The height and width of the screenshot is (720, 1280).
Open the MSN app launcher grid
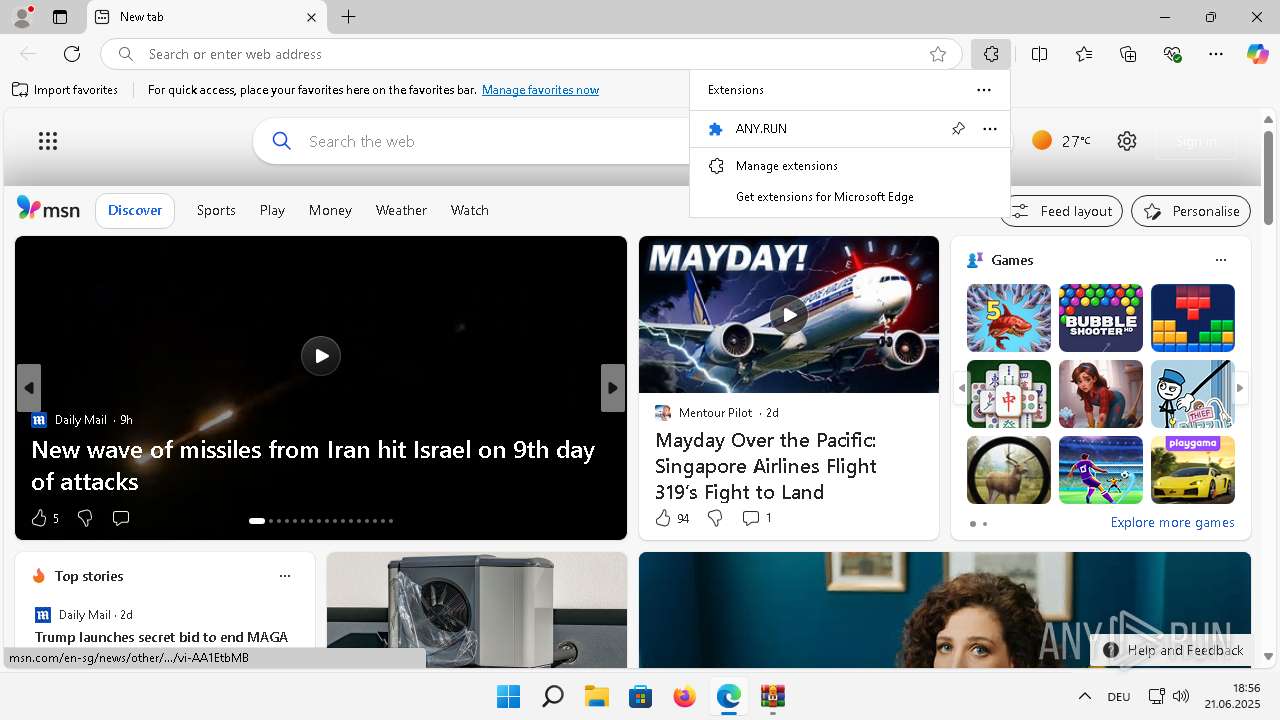coord(48,141)
